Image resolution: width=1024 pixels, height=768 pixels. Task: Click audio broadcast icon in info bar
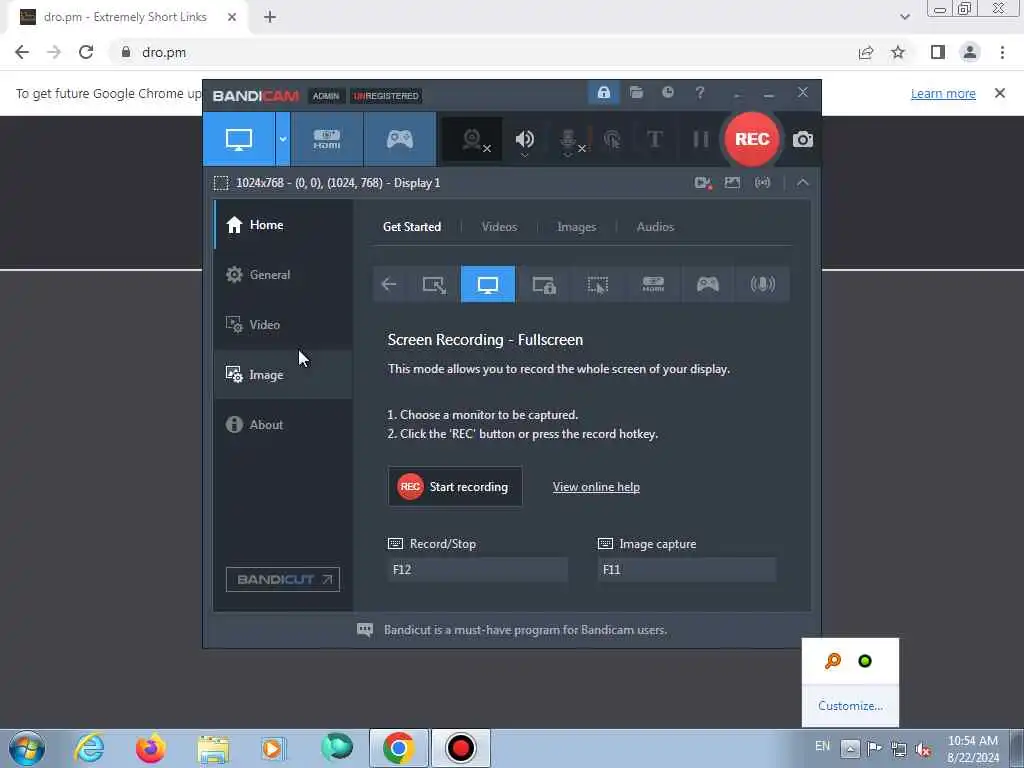tap(762, 183)
